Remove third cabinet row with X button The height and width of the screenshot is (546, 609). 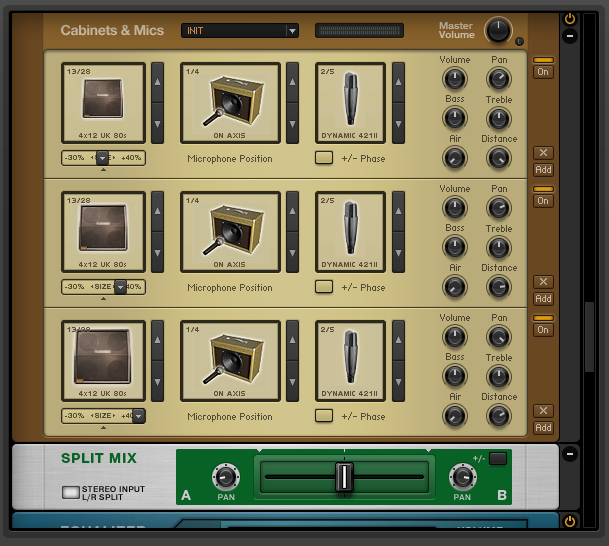(543, 410)
